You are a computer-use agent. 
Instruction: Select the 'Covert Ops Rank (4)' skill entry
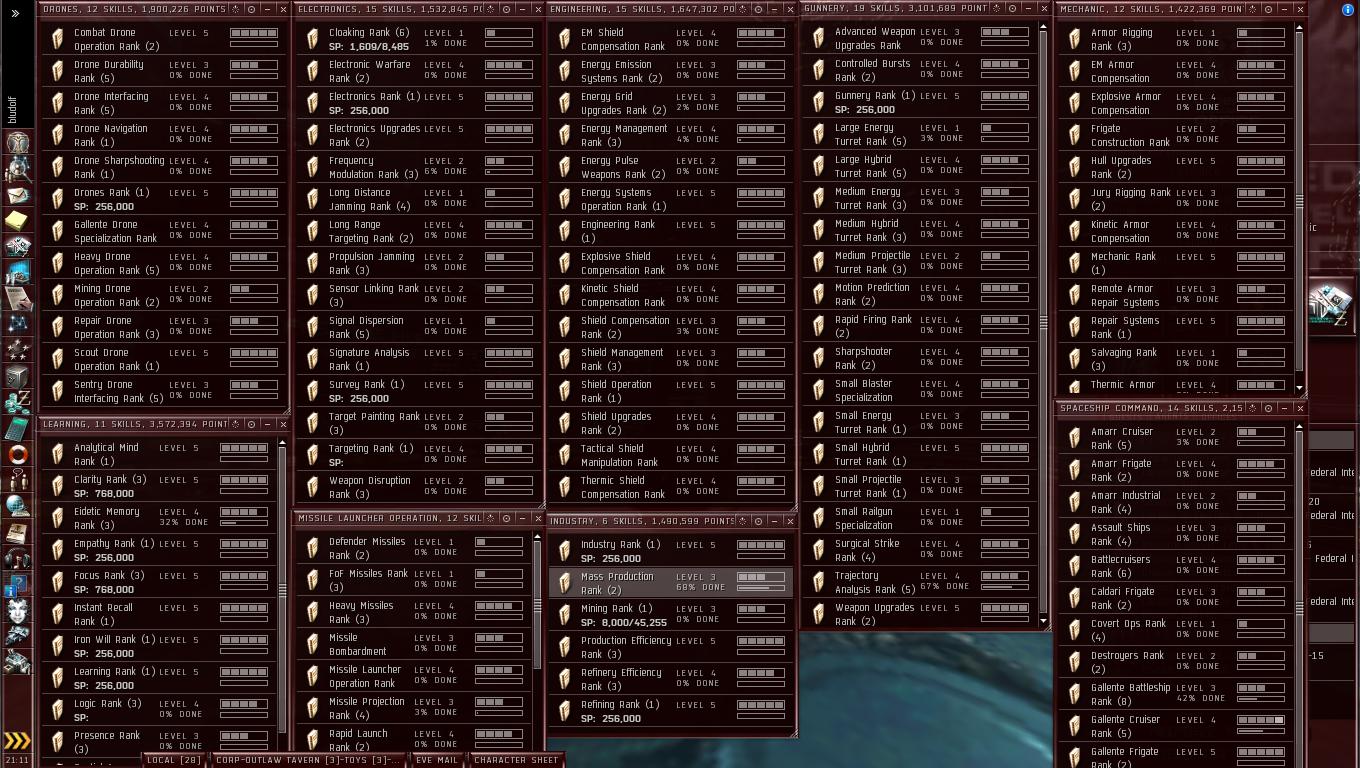tap(1176, 630)
